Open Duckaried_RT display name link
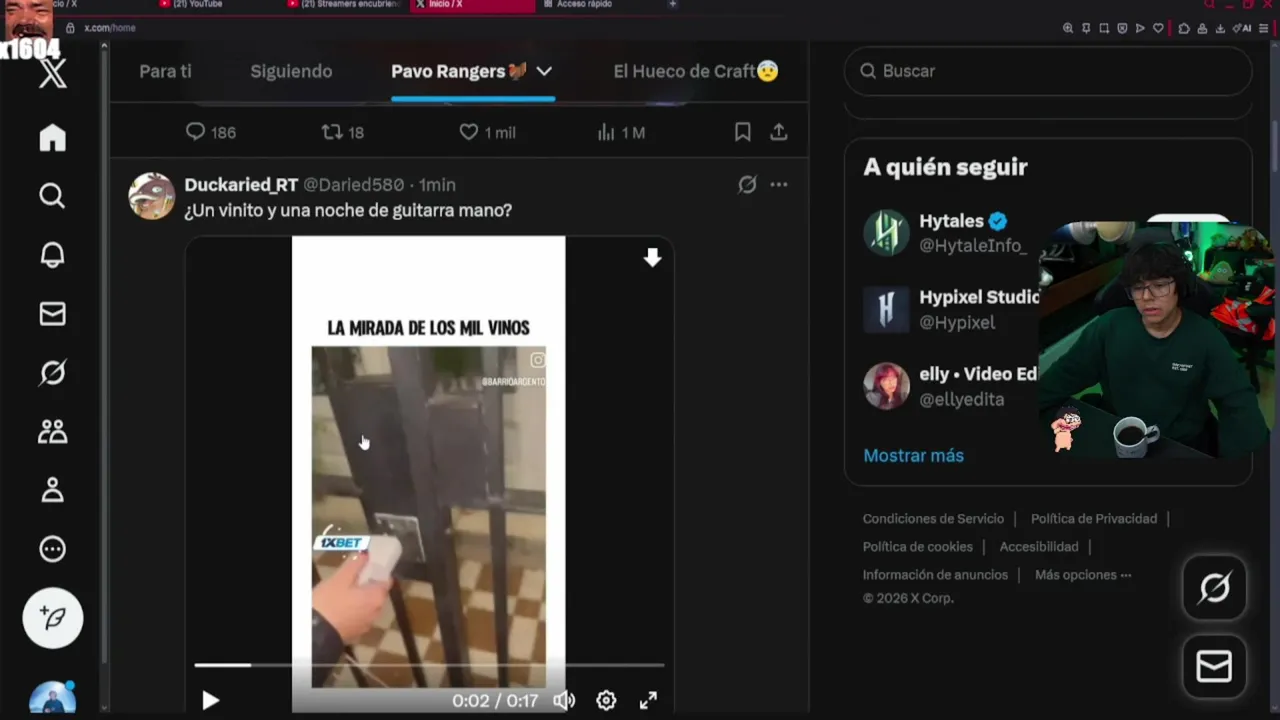Screen dimensions: 1280x720 (241, 185)
